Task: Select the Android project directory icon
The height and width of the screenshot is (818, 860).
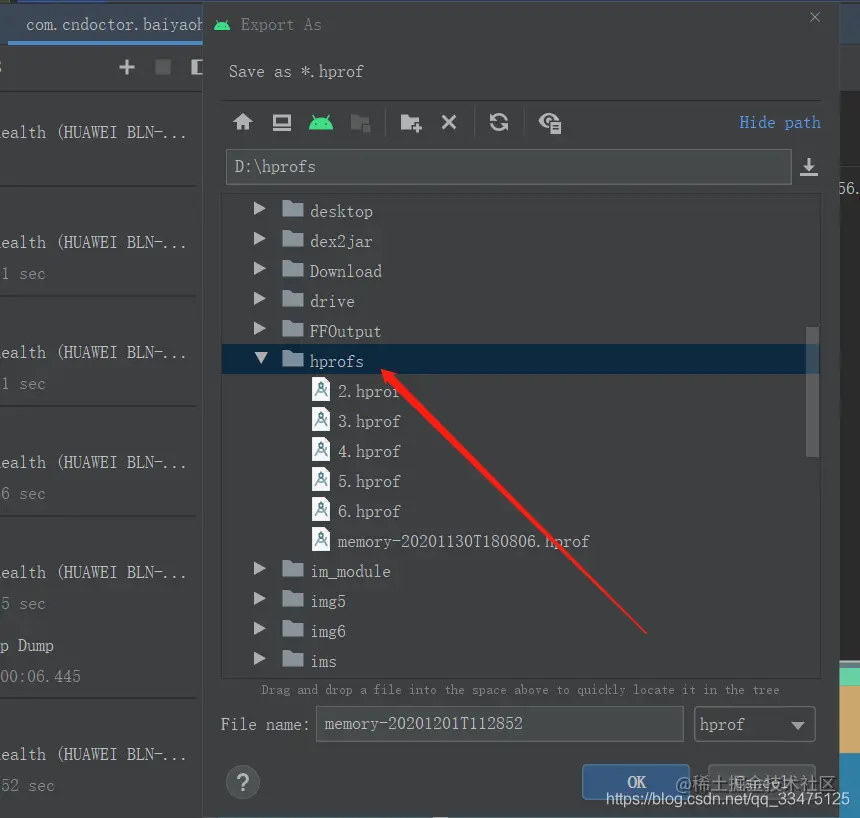Action: (x=321, y=122)
